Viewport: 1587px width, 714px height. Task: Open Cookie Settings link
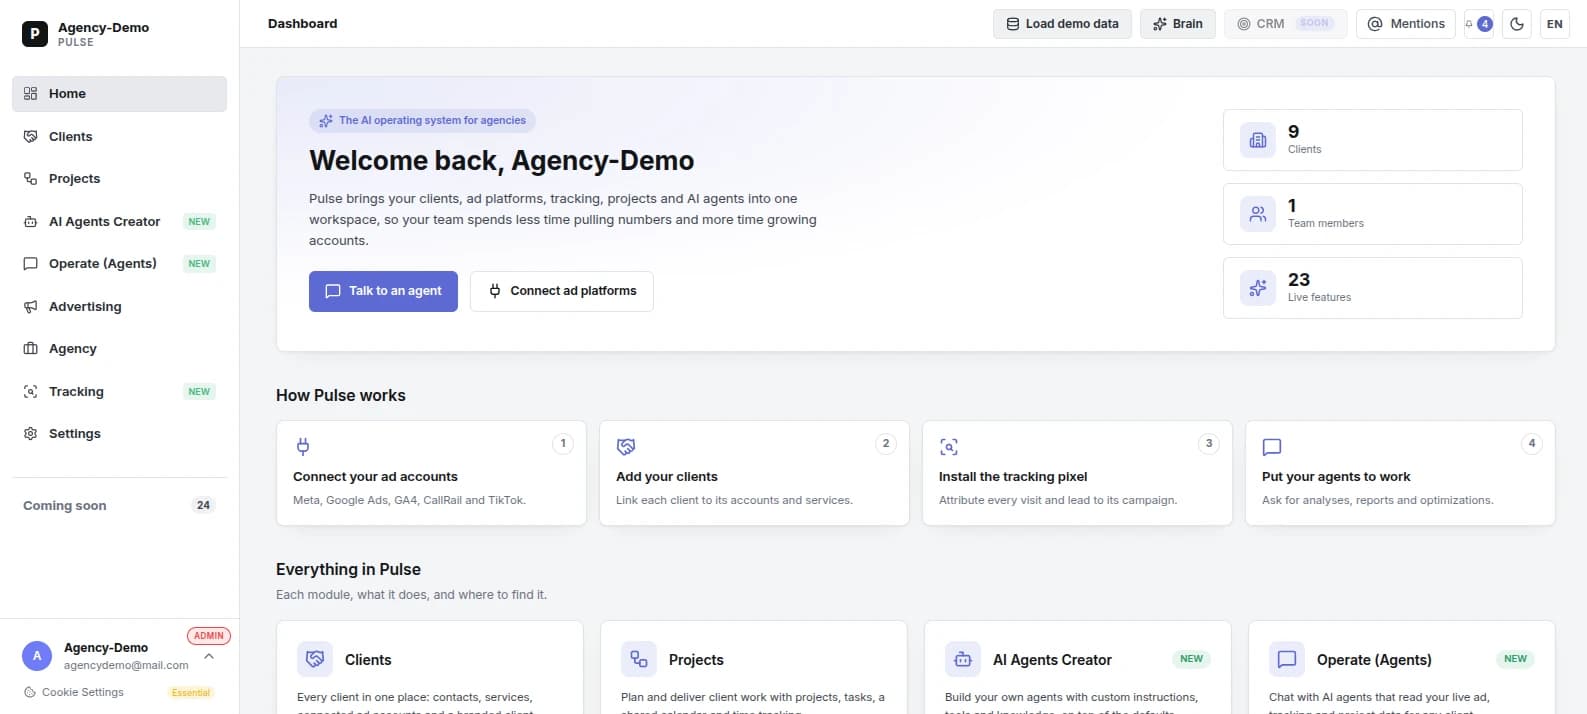click(74, 692)
